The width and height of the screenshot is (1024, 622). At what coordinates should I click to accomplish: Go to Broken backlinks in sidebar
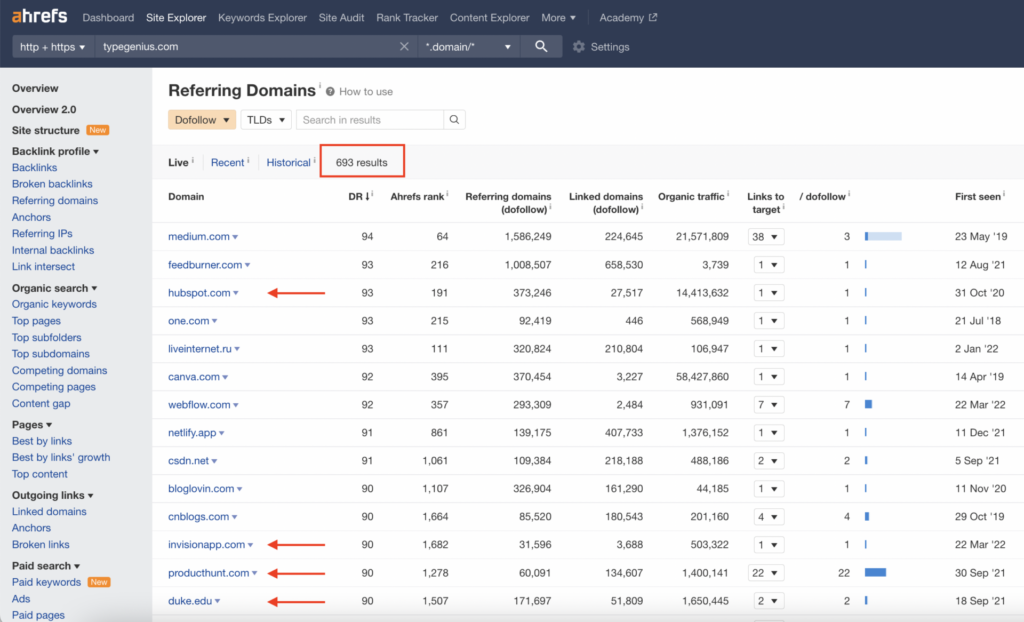coord(52,184)
